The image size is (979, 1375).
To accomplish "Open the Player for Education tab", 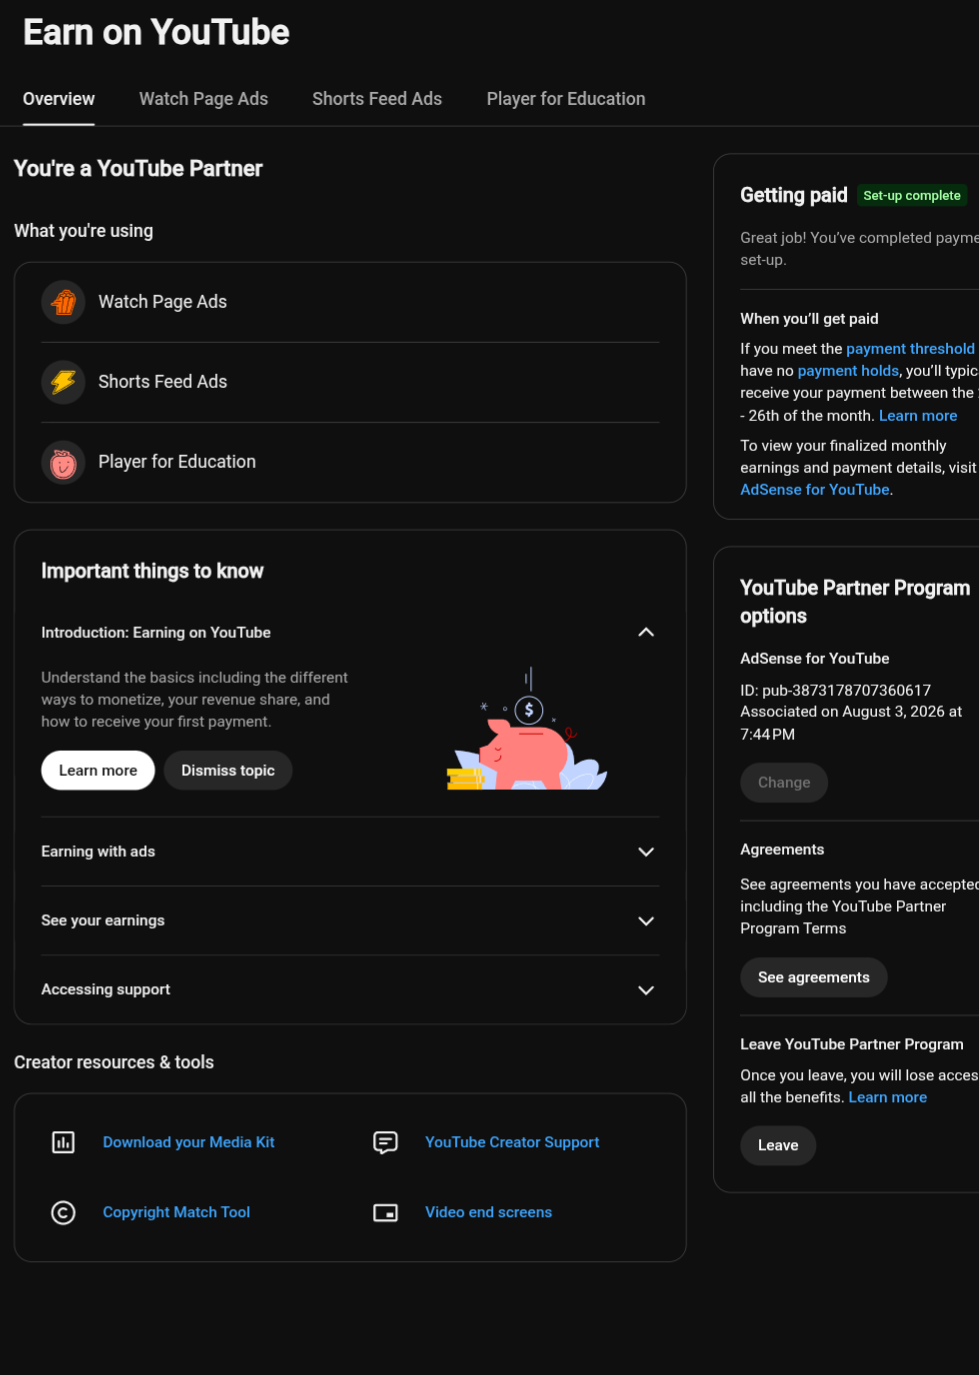I will click(x=566, y=99).
